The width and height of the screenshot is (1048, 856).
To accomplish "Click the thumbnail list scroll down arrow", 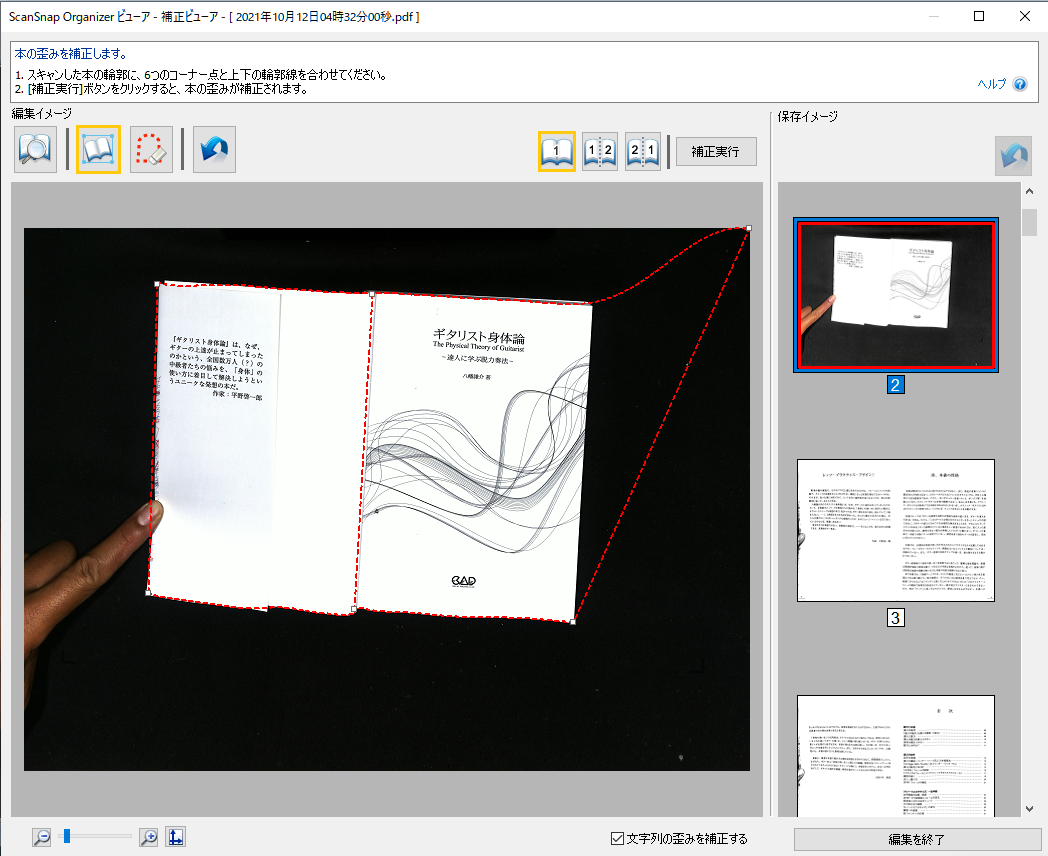I will point(1029,809).
